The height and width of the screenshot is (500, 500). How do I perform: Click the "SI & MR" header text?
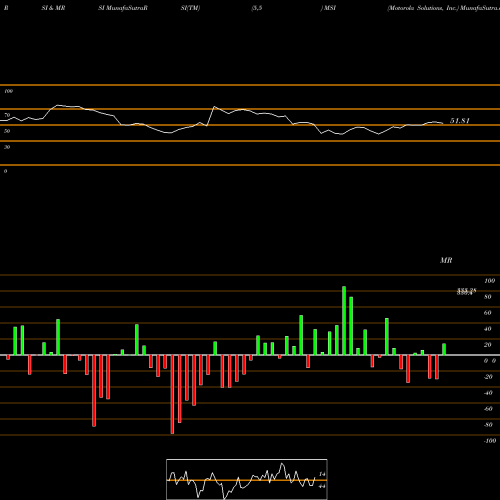tap(53, 8)
